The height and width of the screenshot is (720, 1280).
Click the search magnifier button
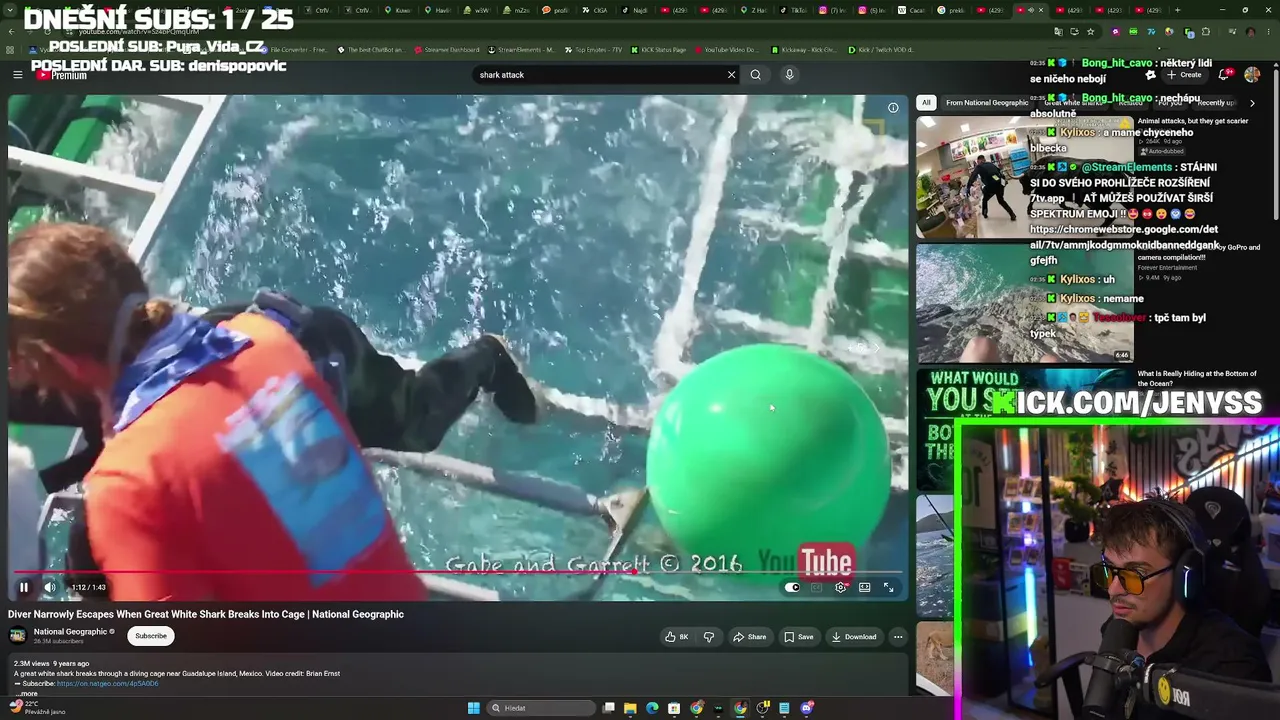pos(756,74)
